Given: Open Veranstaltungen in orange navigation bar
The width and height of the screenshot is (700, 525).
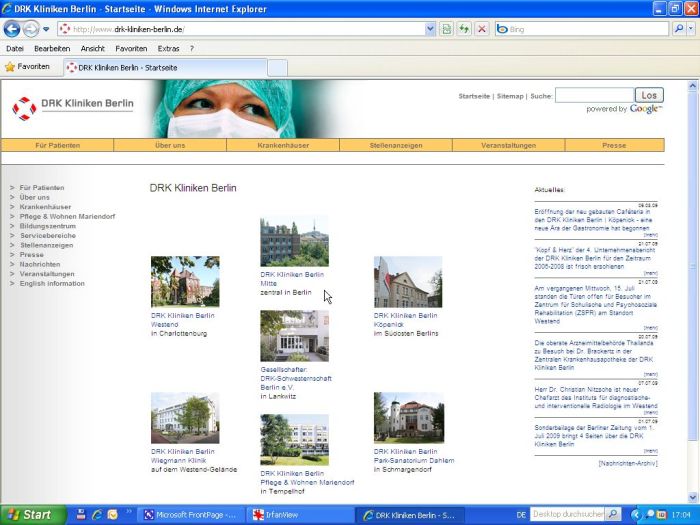Looking at the screenshot, I should coord(508,145).
